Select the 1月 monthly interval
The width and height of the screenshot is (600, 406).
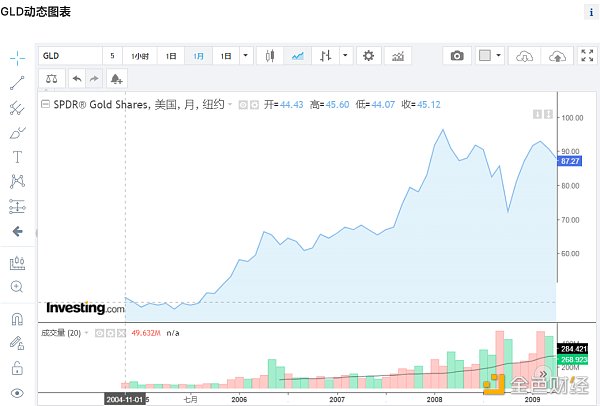199,56
